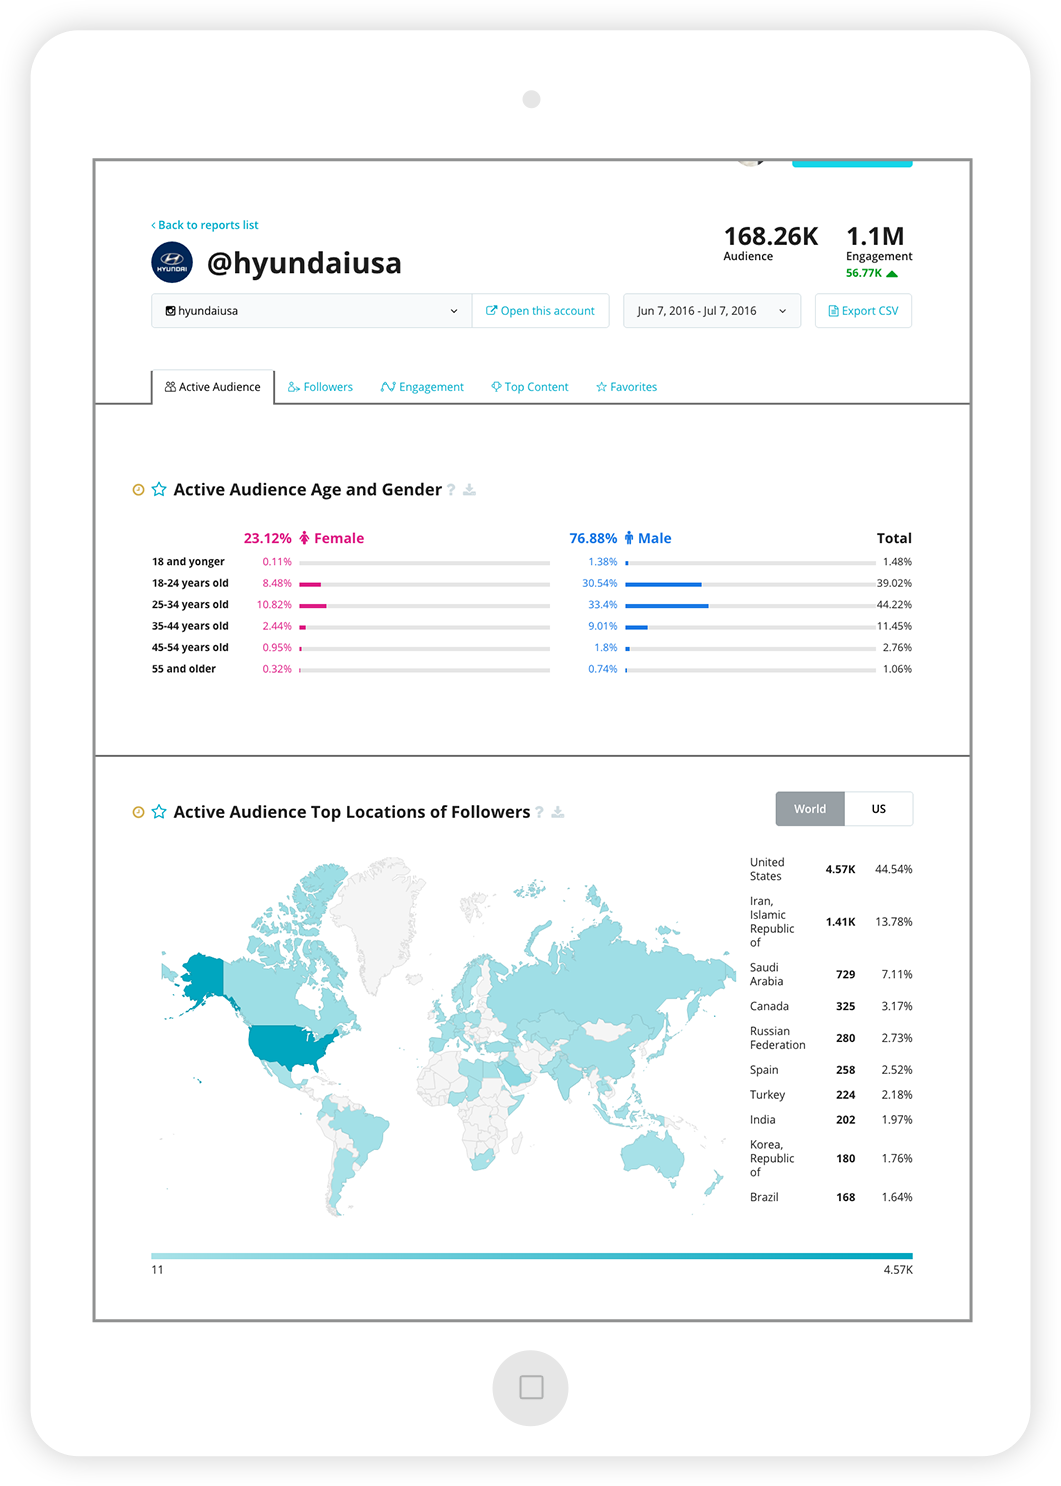Download the Top Locations chart
Image resolution: width=1061 pixels, height=1486 pixels.
pos(558,812)
